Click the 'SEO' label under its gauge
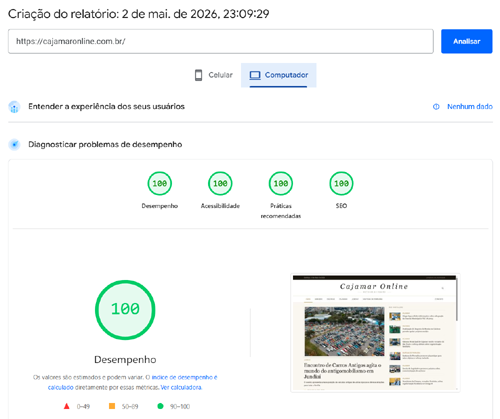Viewport: 500px width, 419px height. click(x=341, y=206)
